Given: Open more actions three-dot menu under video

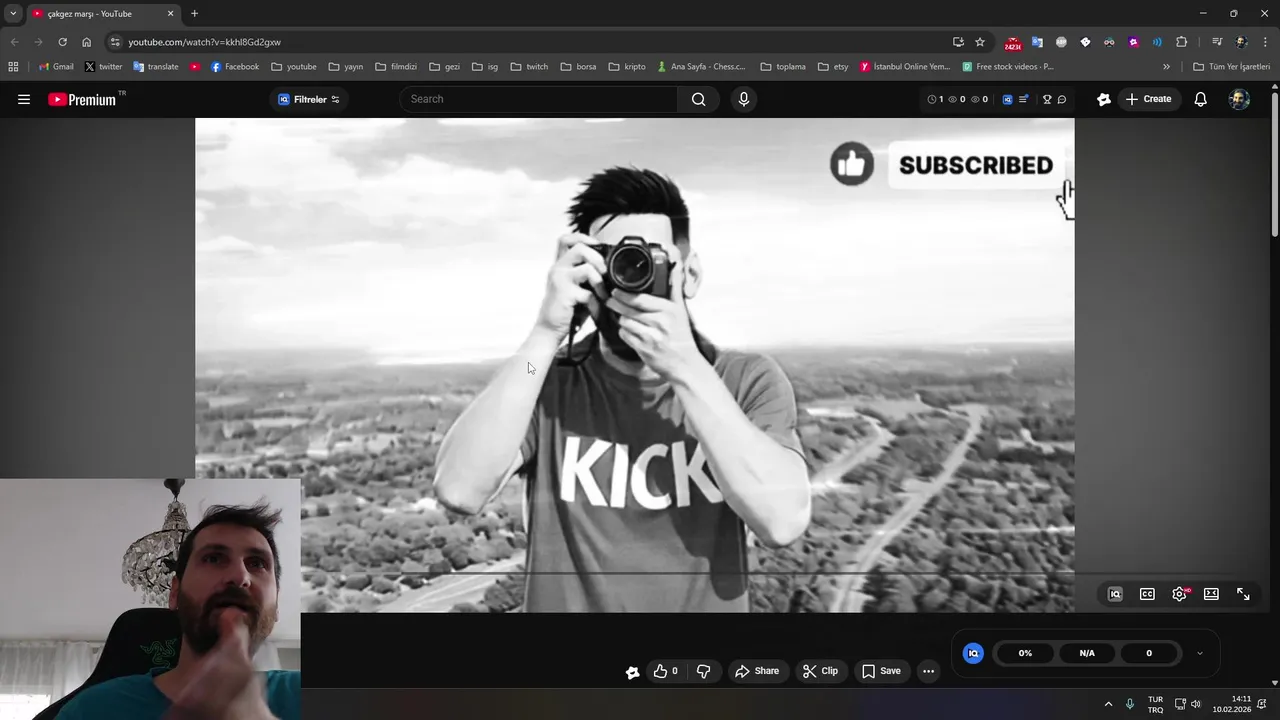Looking at the screenshot, I should point(928,671).
